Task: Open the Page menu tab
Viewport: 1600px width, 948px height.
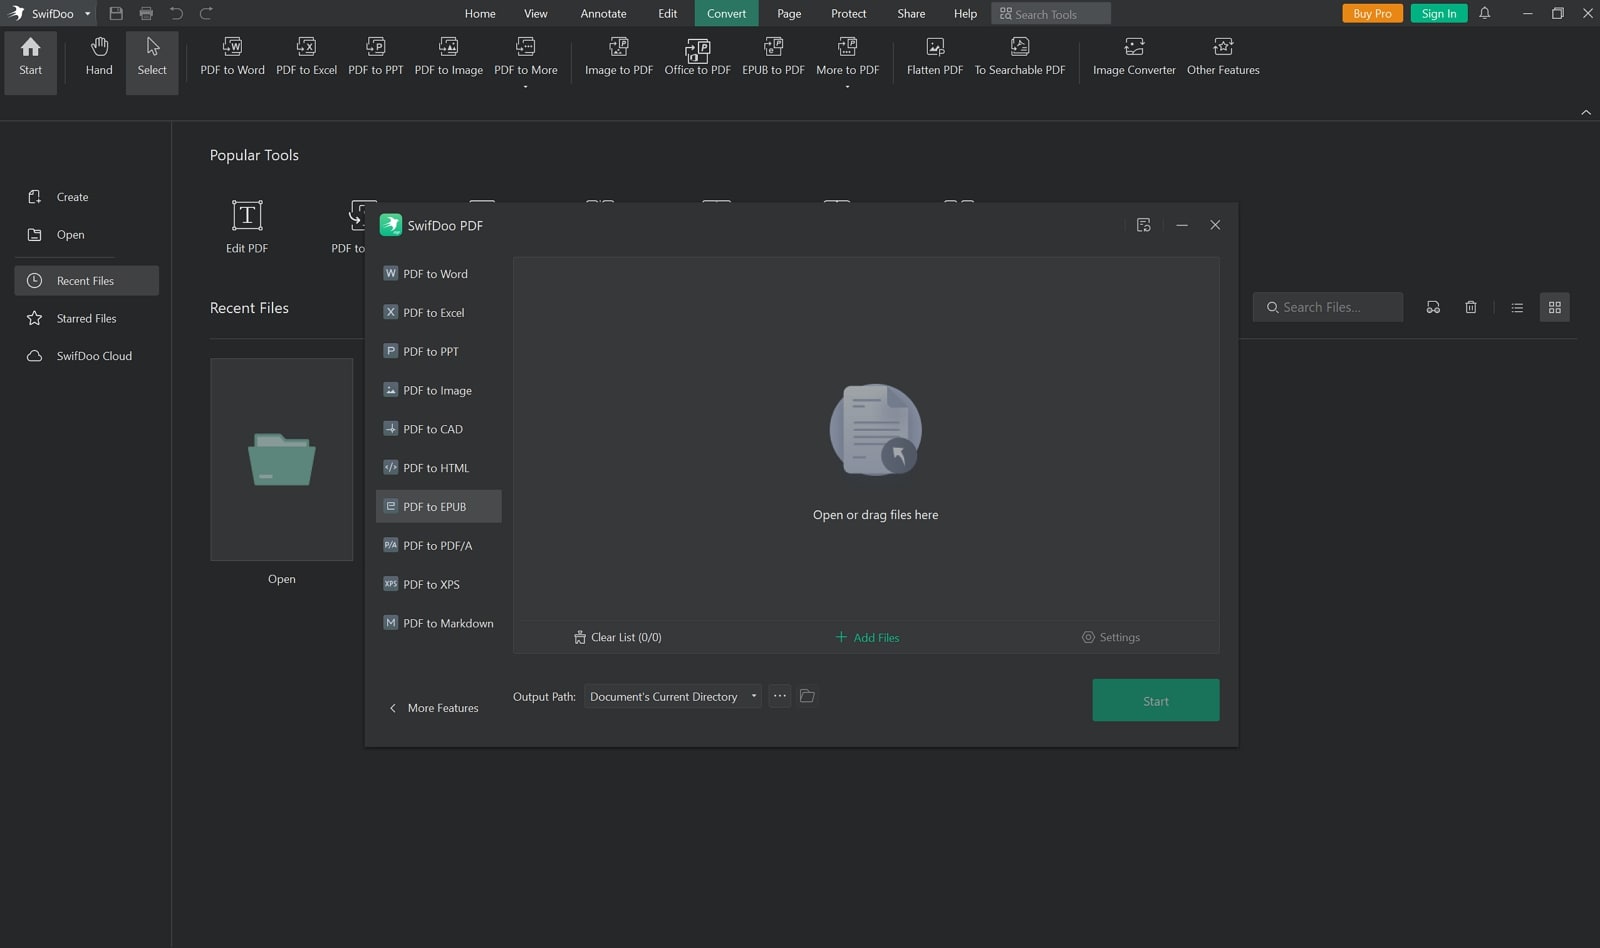Action: coord(789,13)
